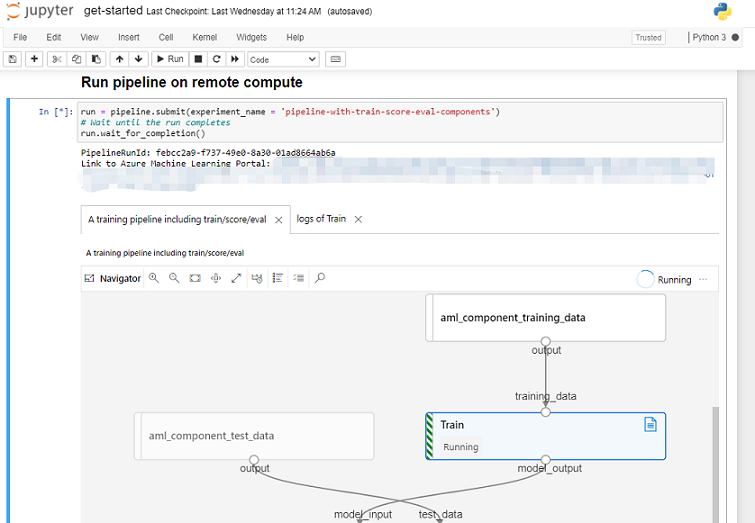Enable the pan mode icon
This screenshot has height=523, width=755.
[216, 278]
